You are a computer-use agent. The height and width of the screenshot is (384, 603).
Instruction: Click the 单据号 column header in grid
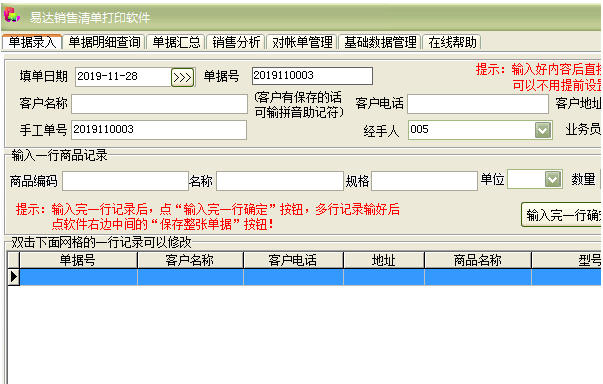click(x=78, y=260)
